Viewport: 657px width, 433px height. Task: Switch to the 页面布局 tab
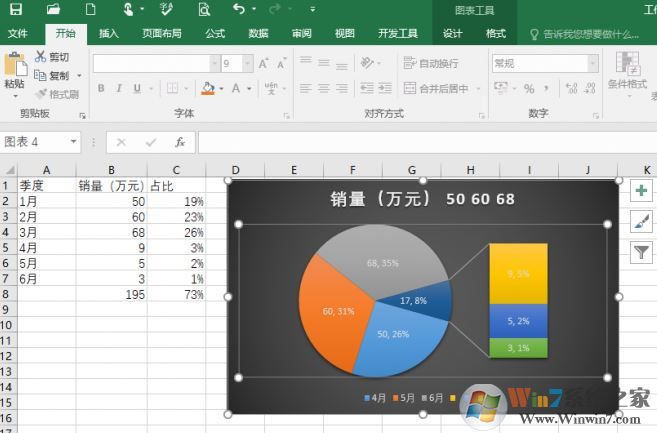162,34
